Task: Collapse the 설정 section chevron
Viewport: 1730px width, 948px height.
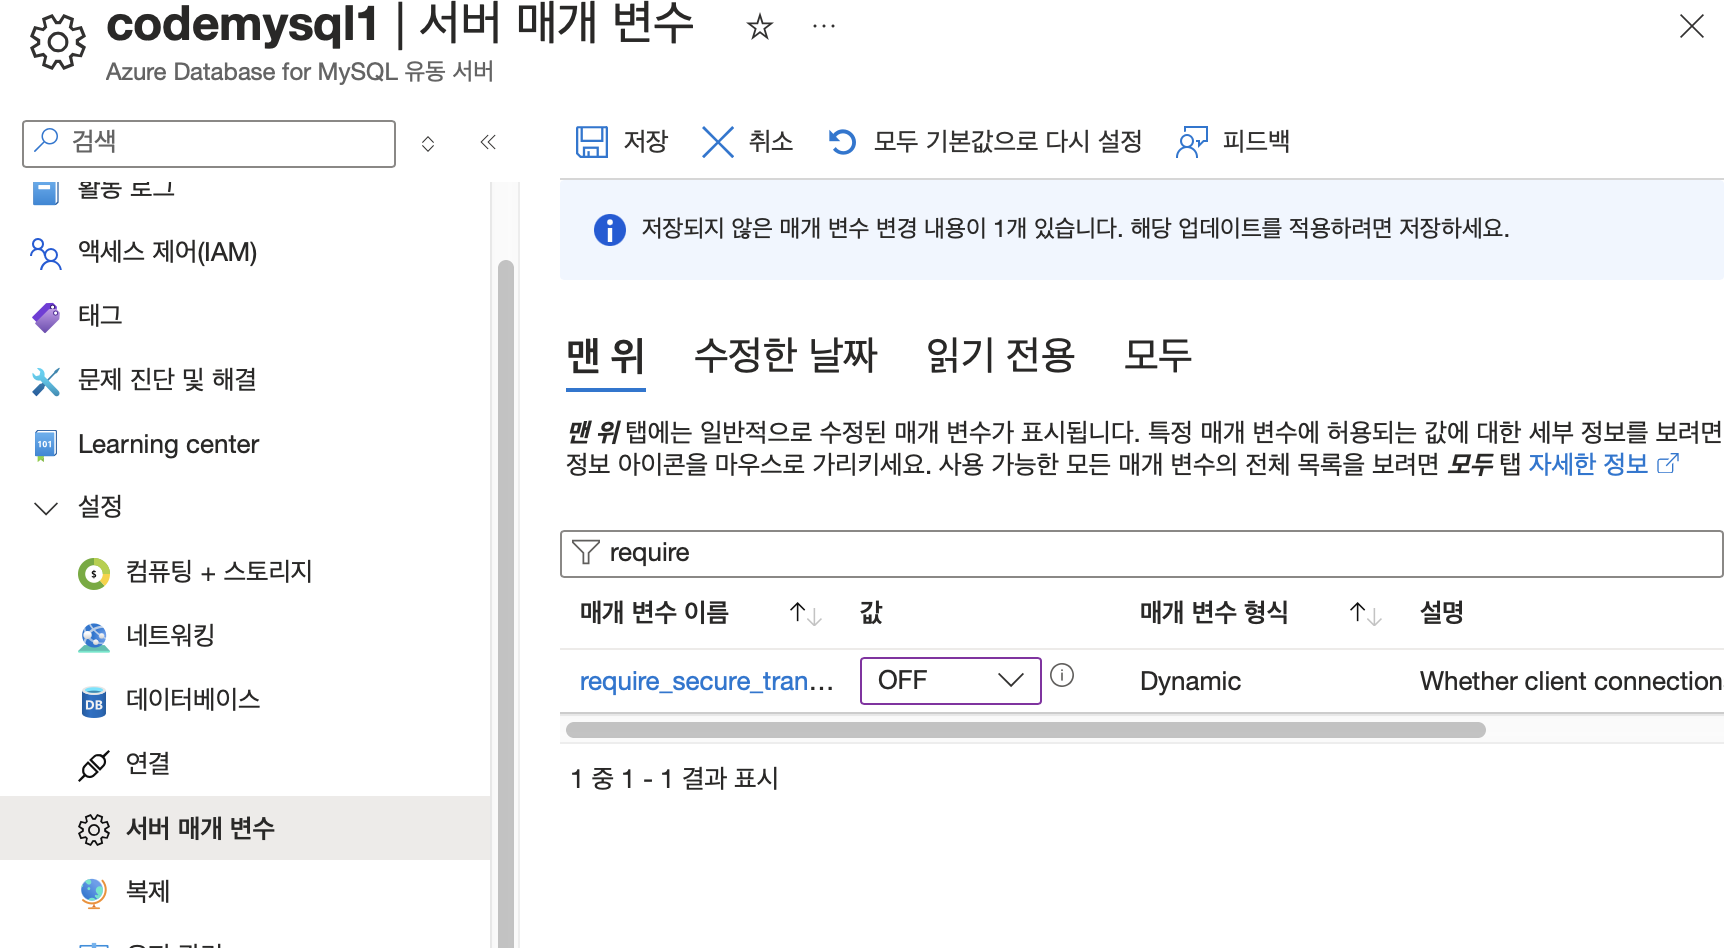Action: coord(46,508)
